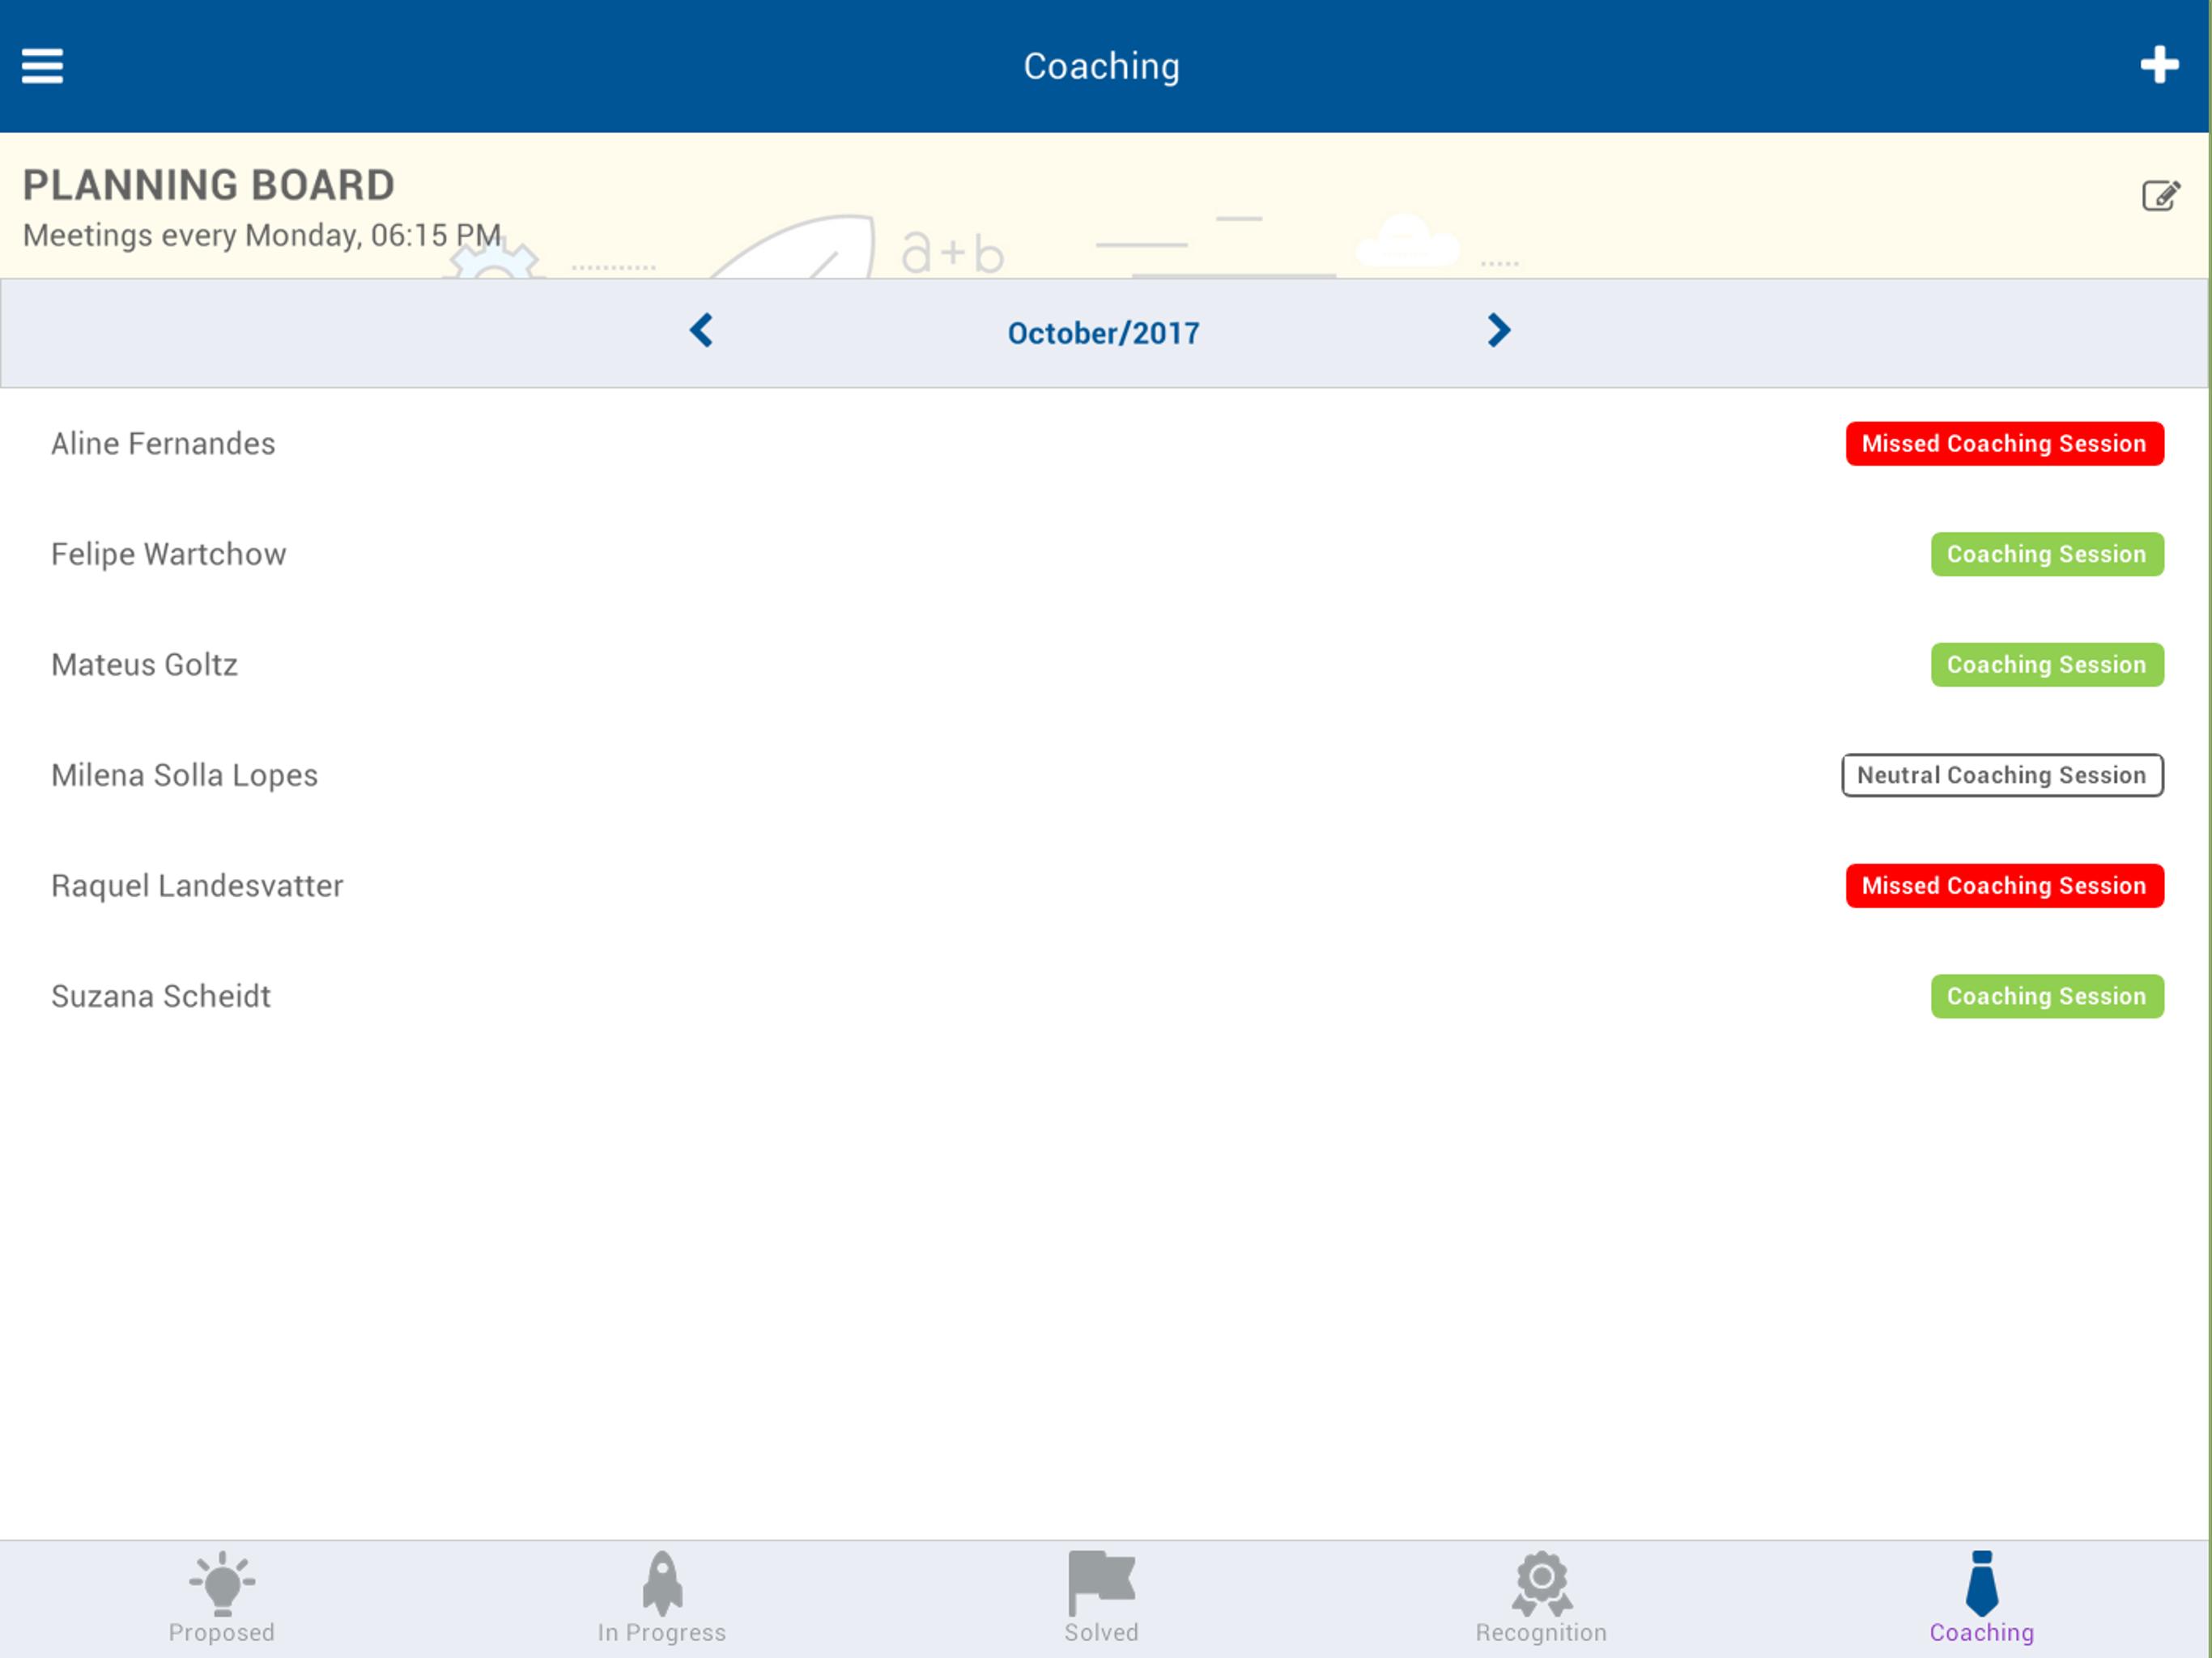This screenshot has width=2212, height=1658.
Task: Switch to the Recognition tab
Action: pyautogui.click(x=1541, y=1598)
